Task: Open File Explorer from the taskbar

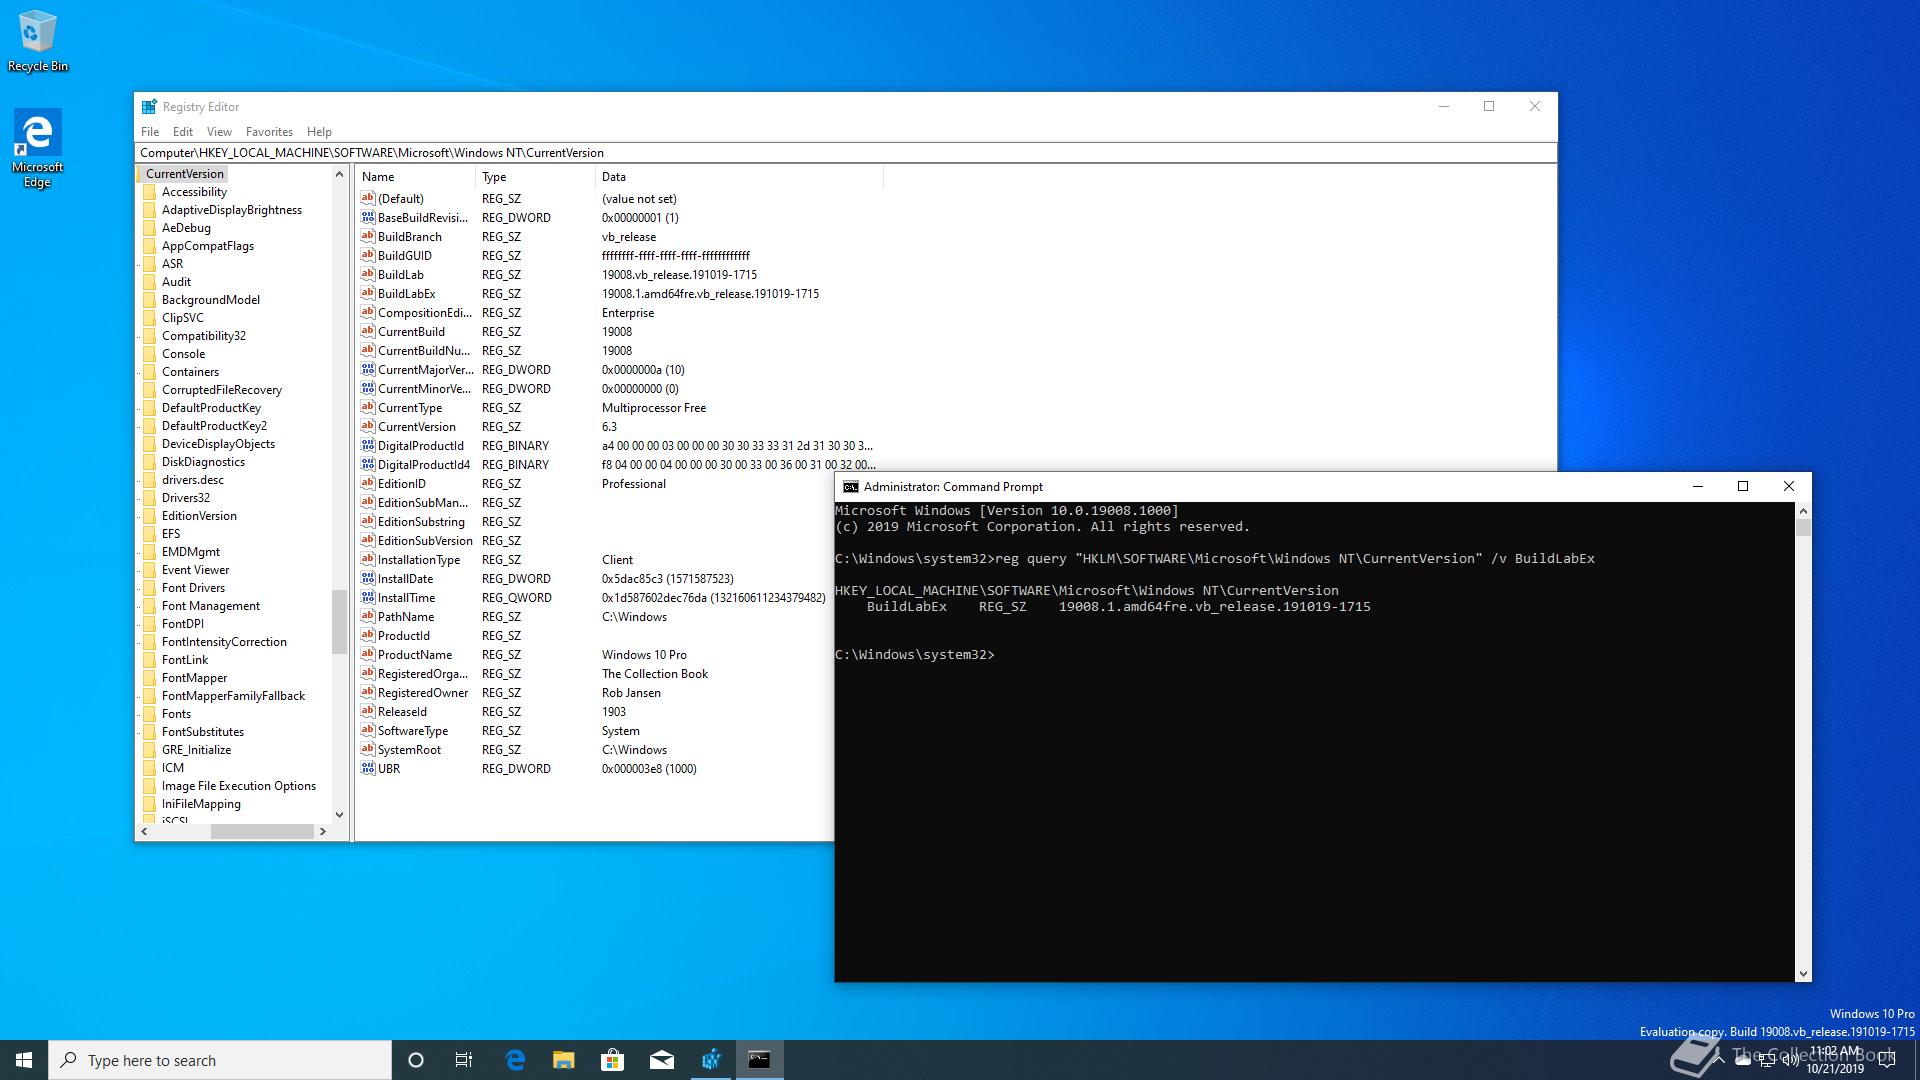Action: click(564, 1060)
